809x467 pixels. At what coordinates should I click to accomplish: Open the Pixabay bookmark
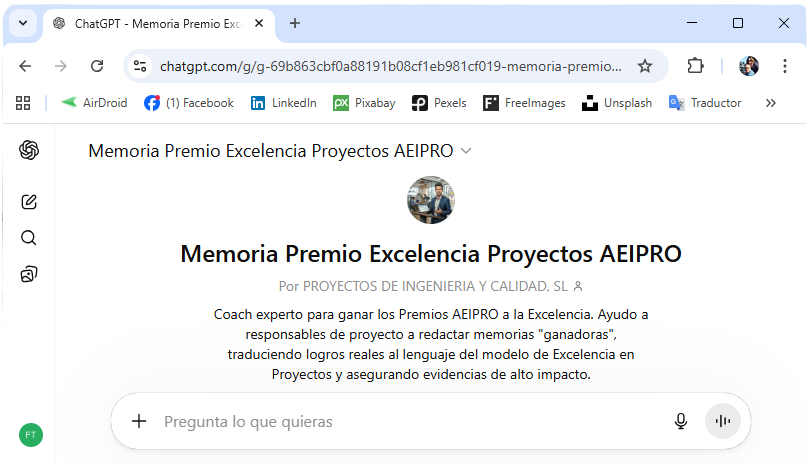364,103
